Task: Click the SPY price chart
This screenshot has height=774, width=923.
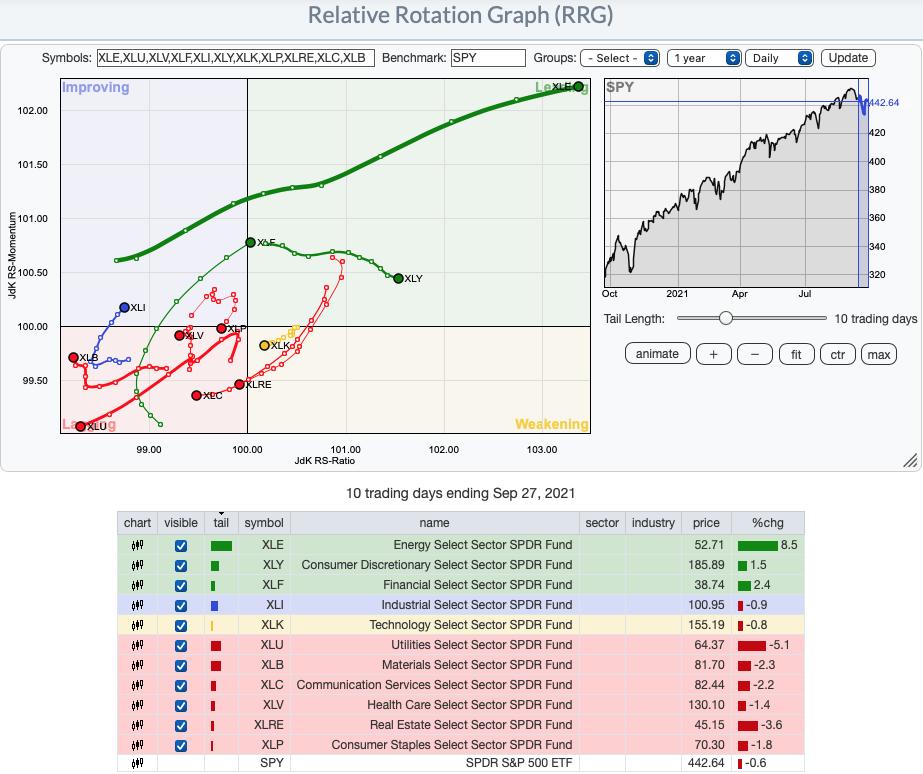Action: point(736,183)
